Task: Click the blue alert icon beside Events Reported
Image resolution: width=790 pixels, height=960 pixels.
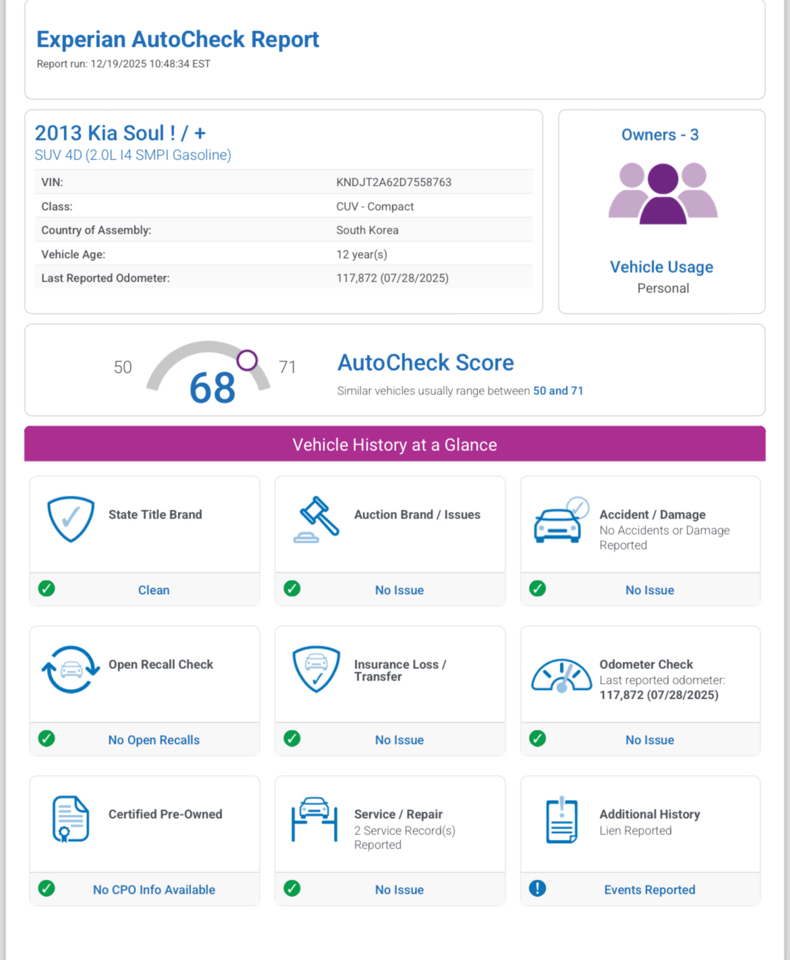Action: point(537,888)
